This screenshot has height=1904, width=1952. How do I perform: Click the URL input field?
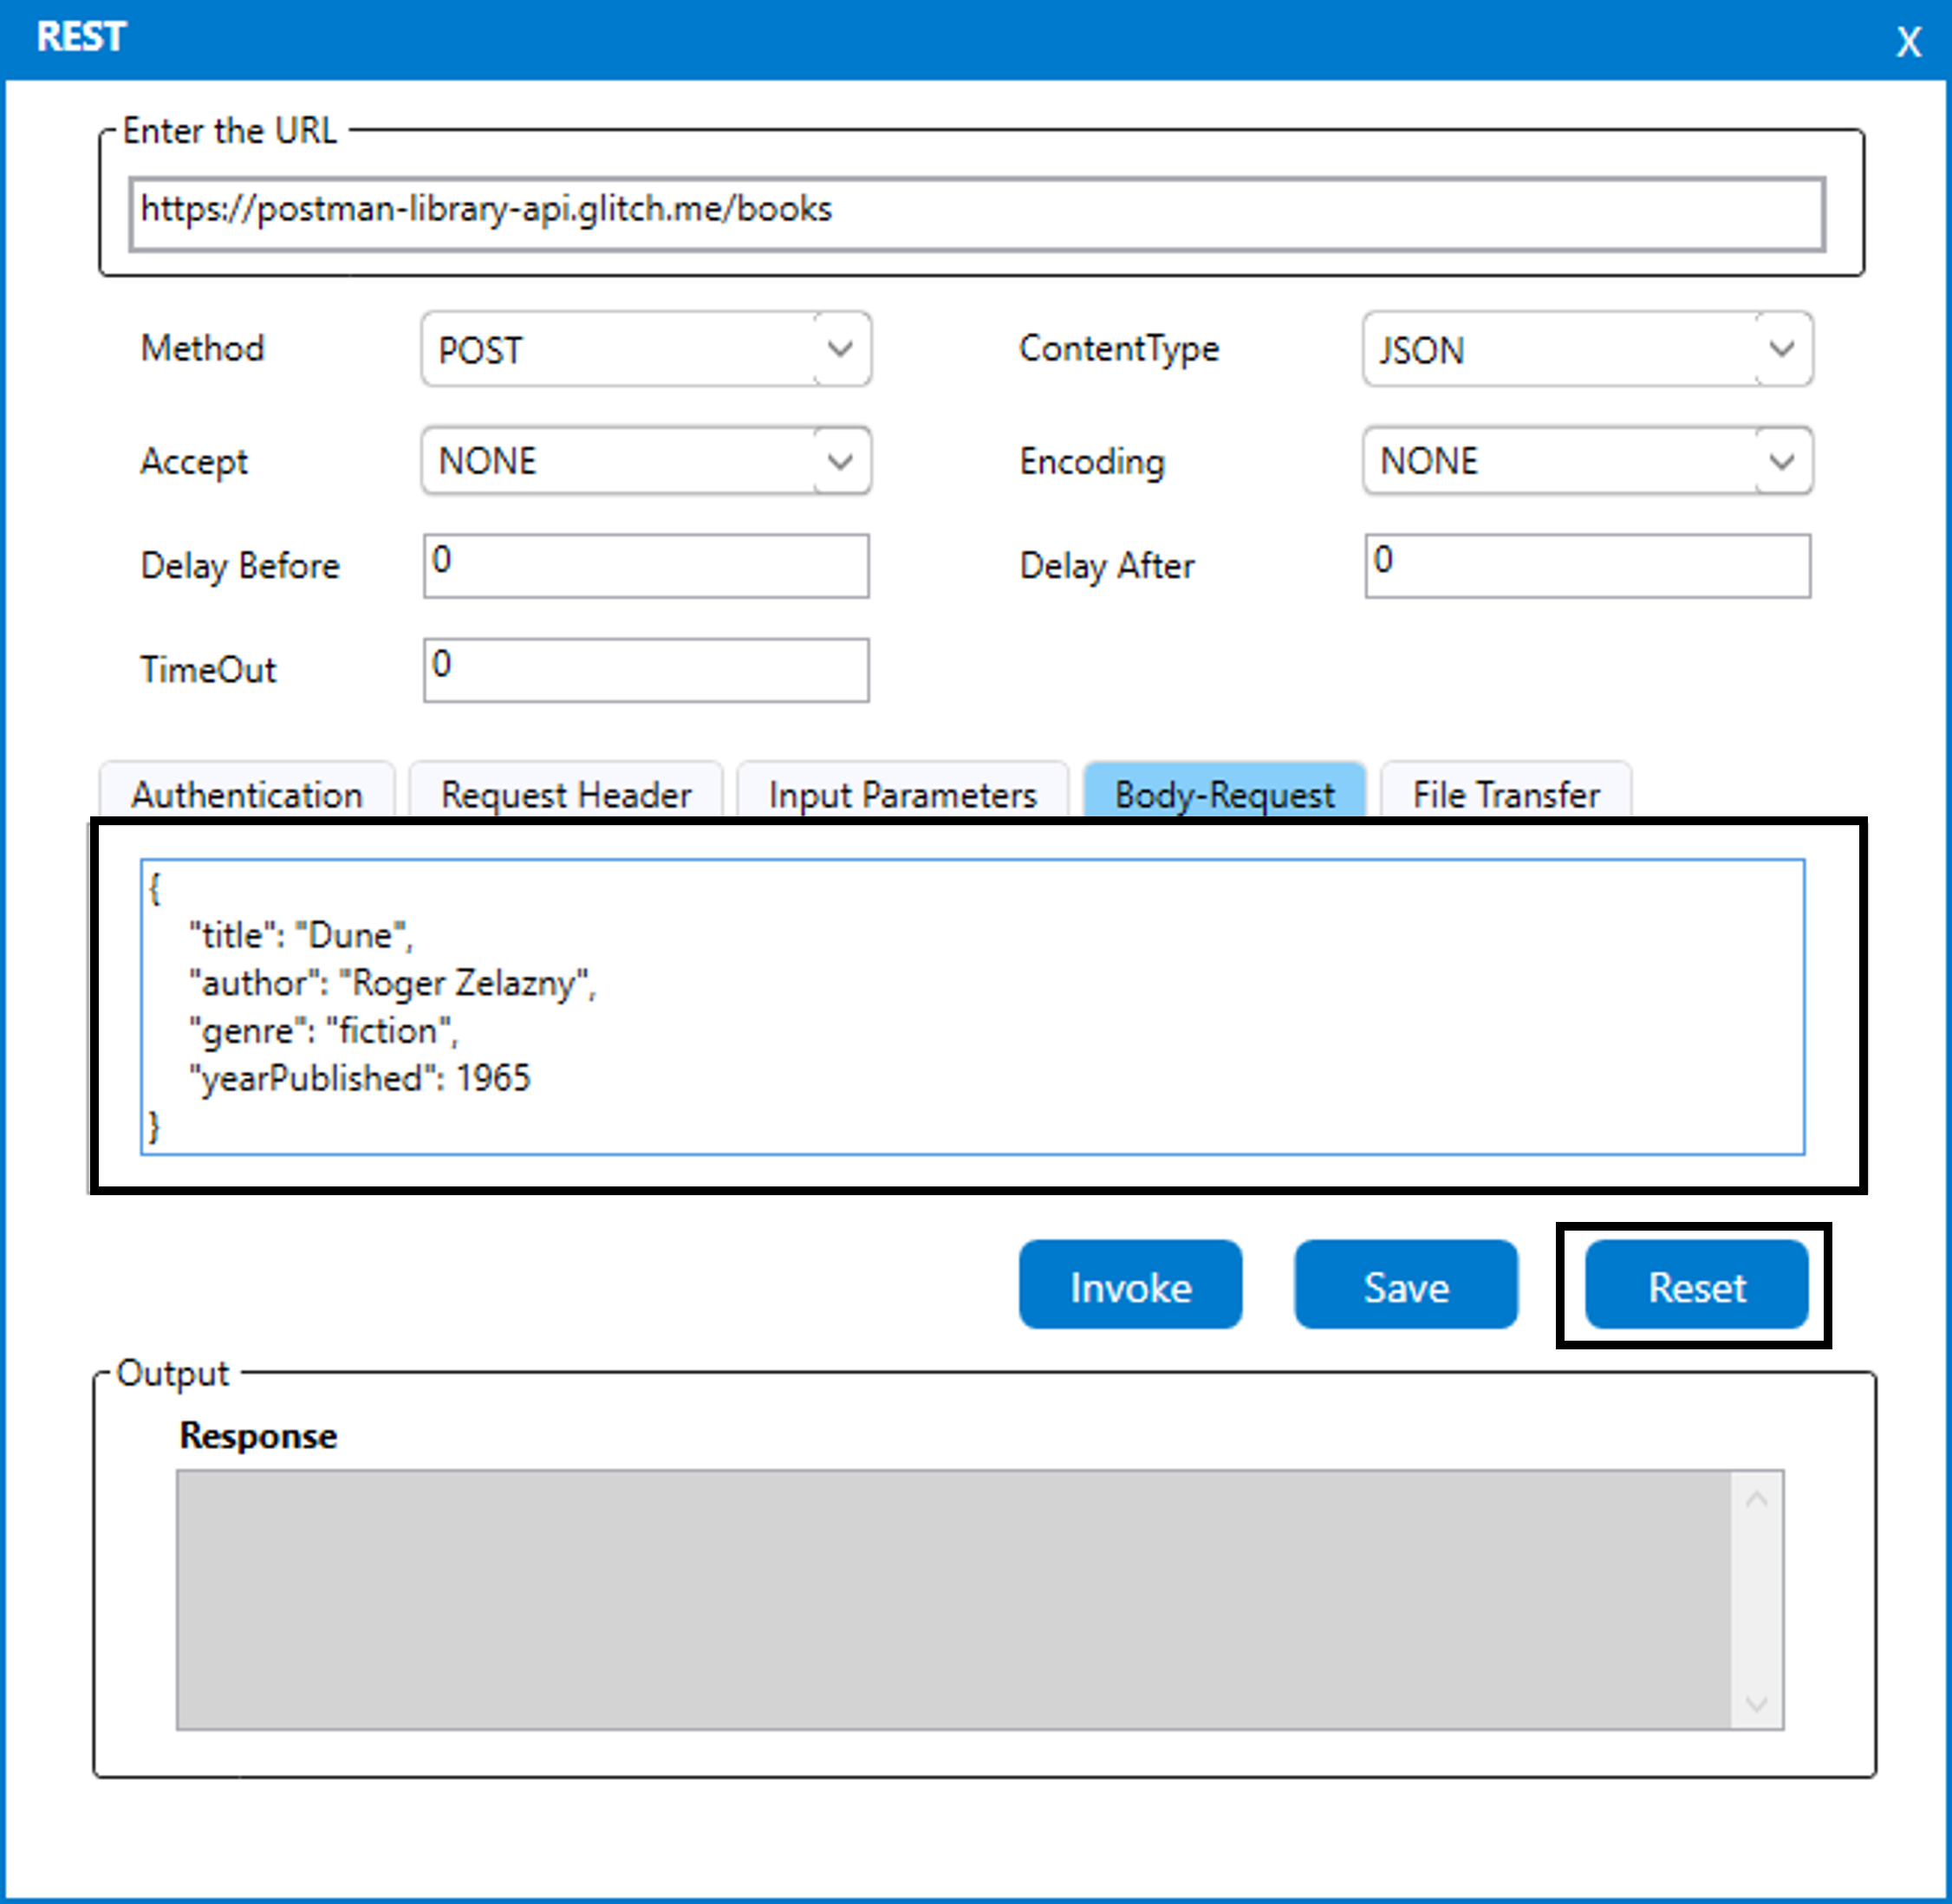click(x=976, y=213)
